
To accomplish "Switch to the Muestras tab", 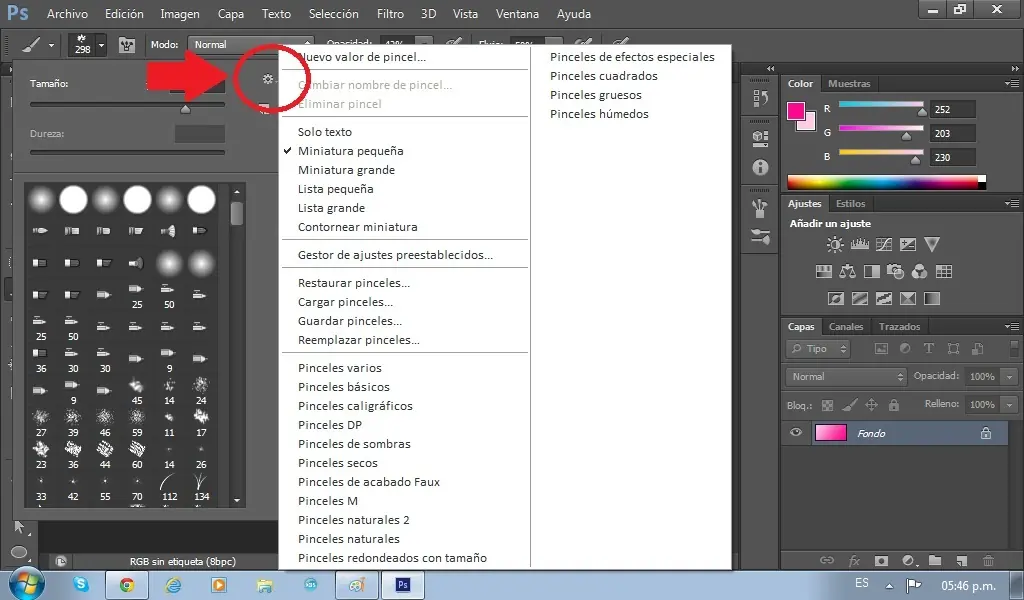I will [x=849, y=84].
